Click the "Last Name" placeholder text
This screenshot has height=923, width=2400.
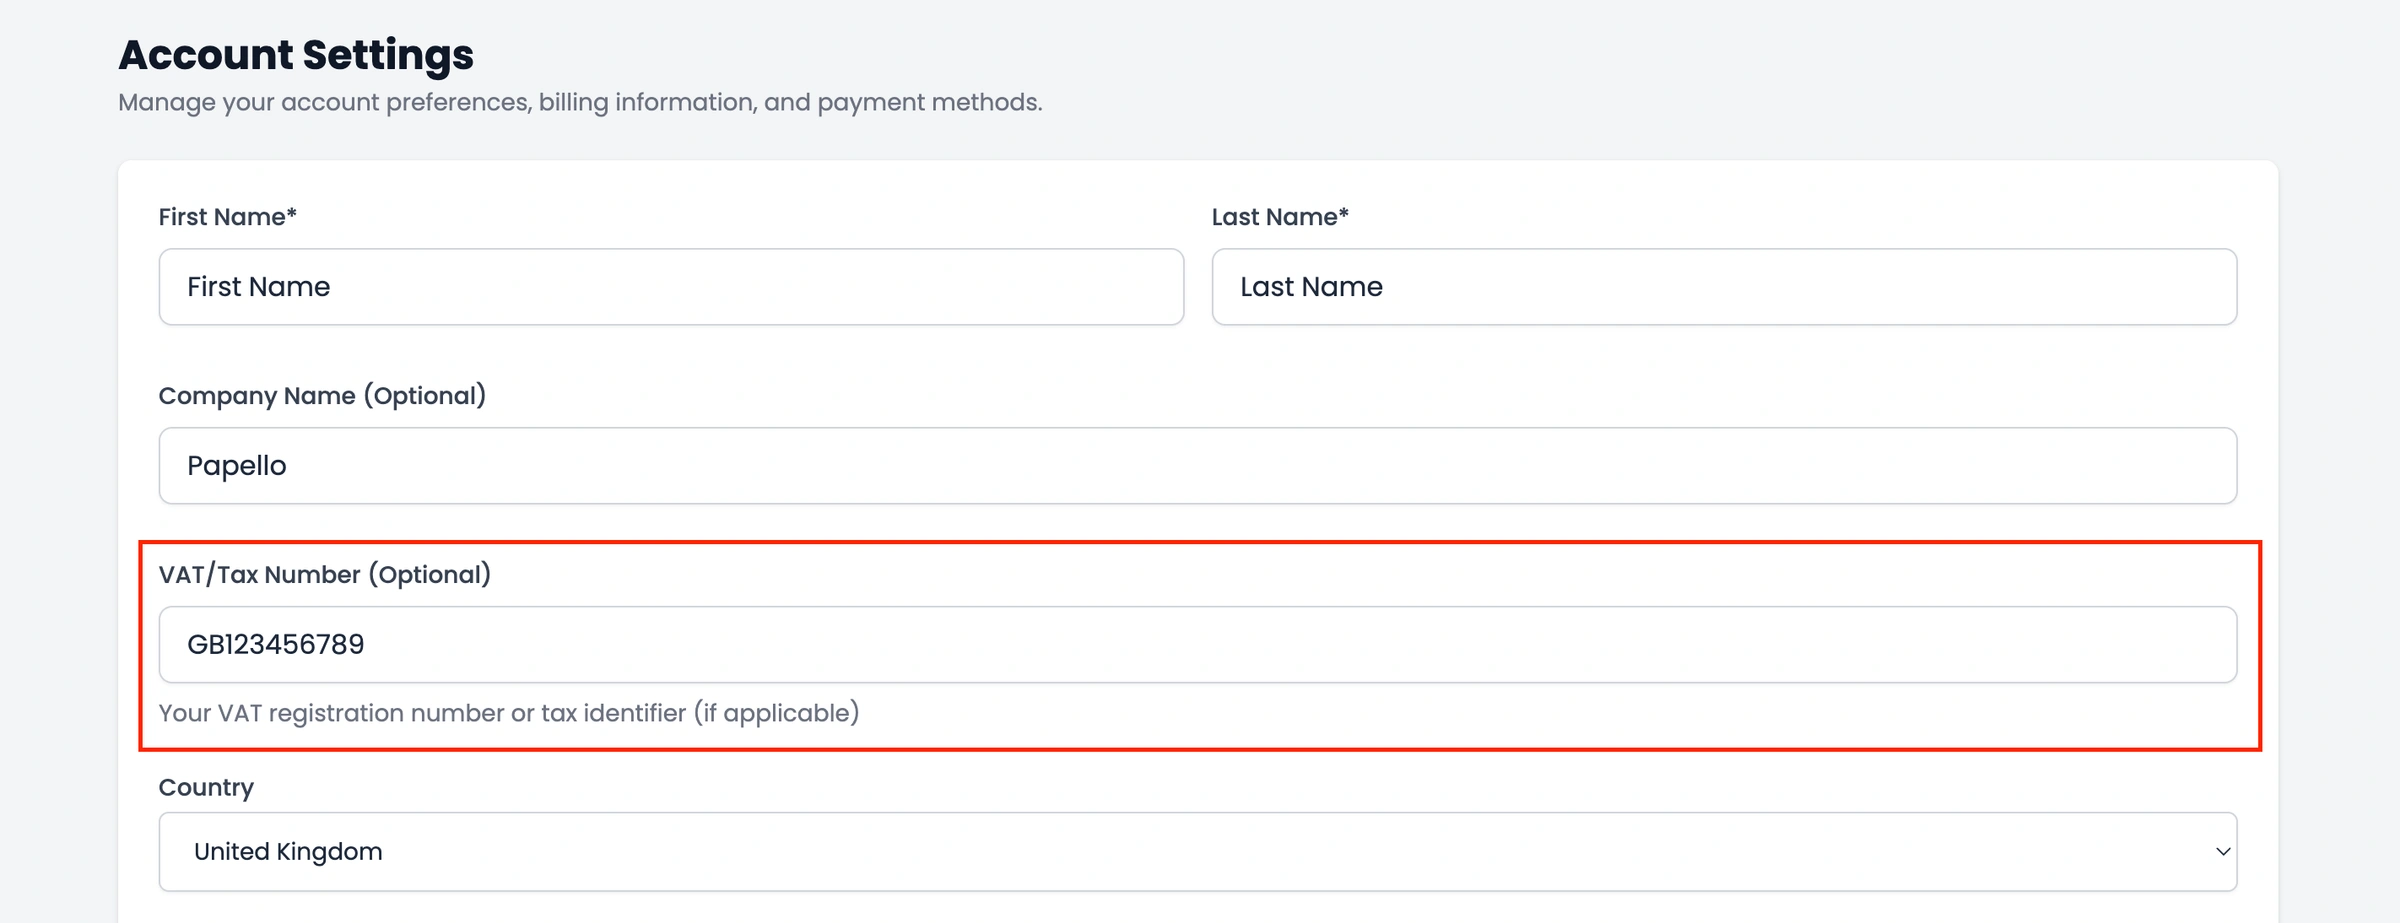(x=1311, y=287)
